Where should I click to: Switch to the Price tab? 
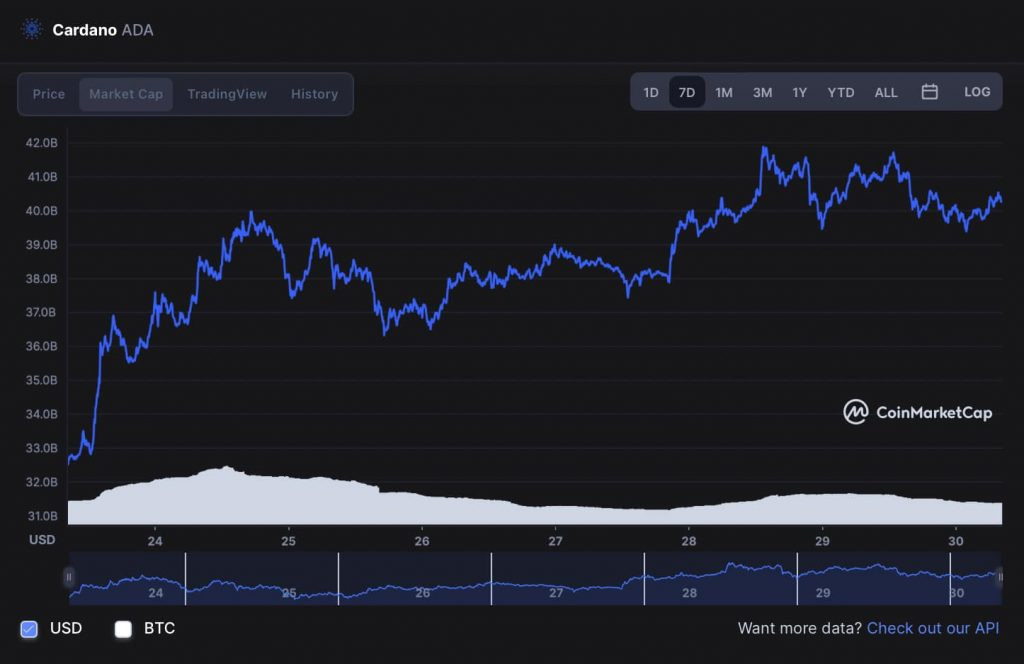(49, 94)
